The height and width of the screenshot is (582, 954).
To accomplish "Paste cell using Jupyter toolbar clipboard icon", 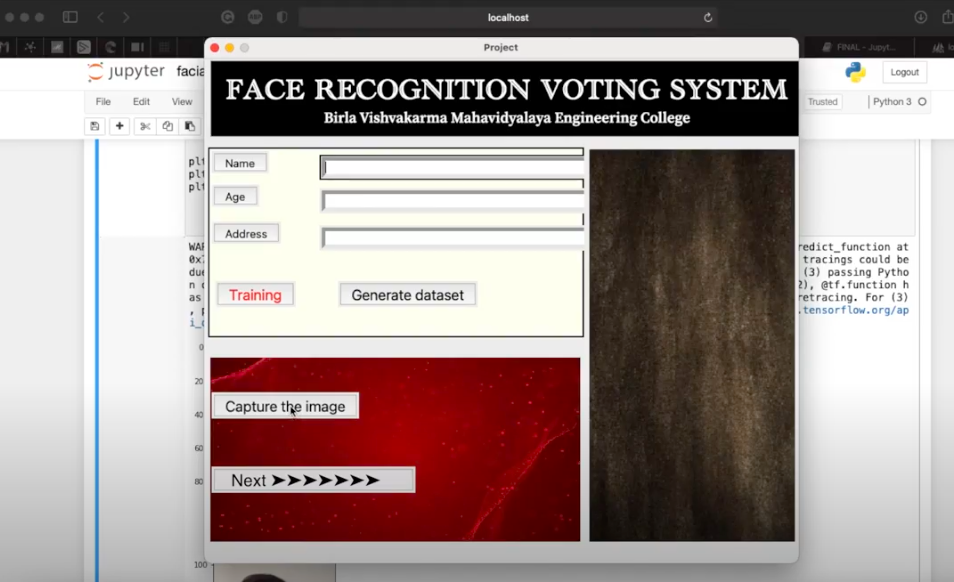I will pyautogui.click(x=190, y=126).
